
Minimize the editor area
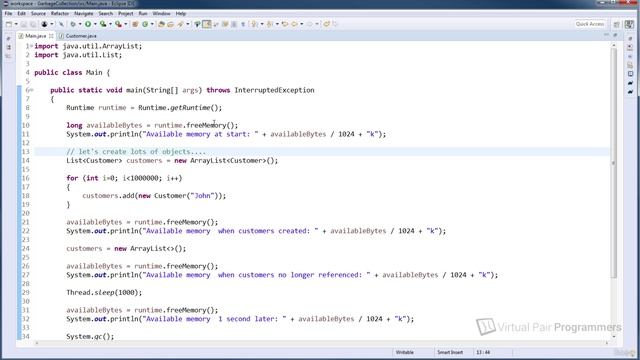(x=606, y=36)
